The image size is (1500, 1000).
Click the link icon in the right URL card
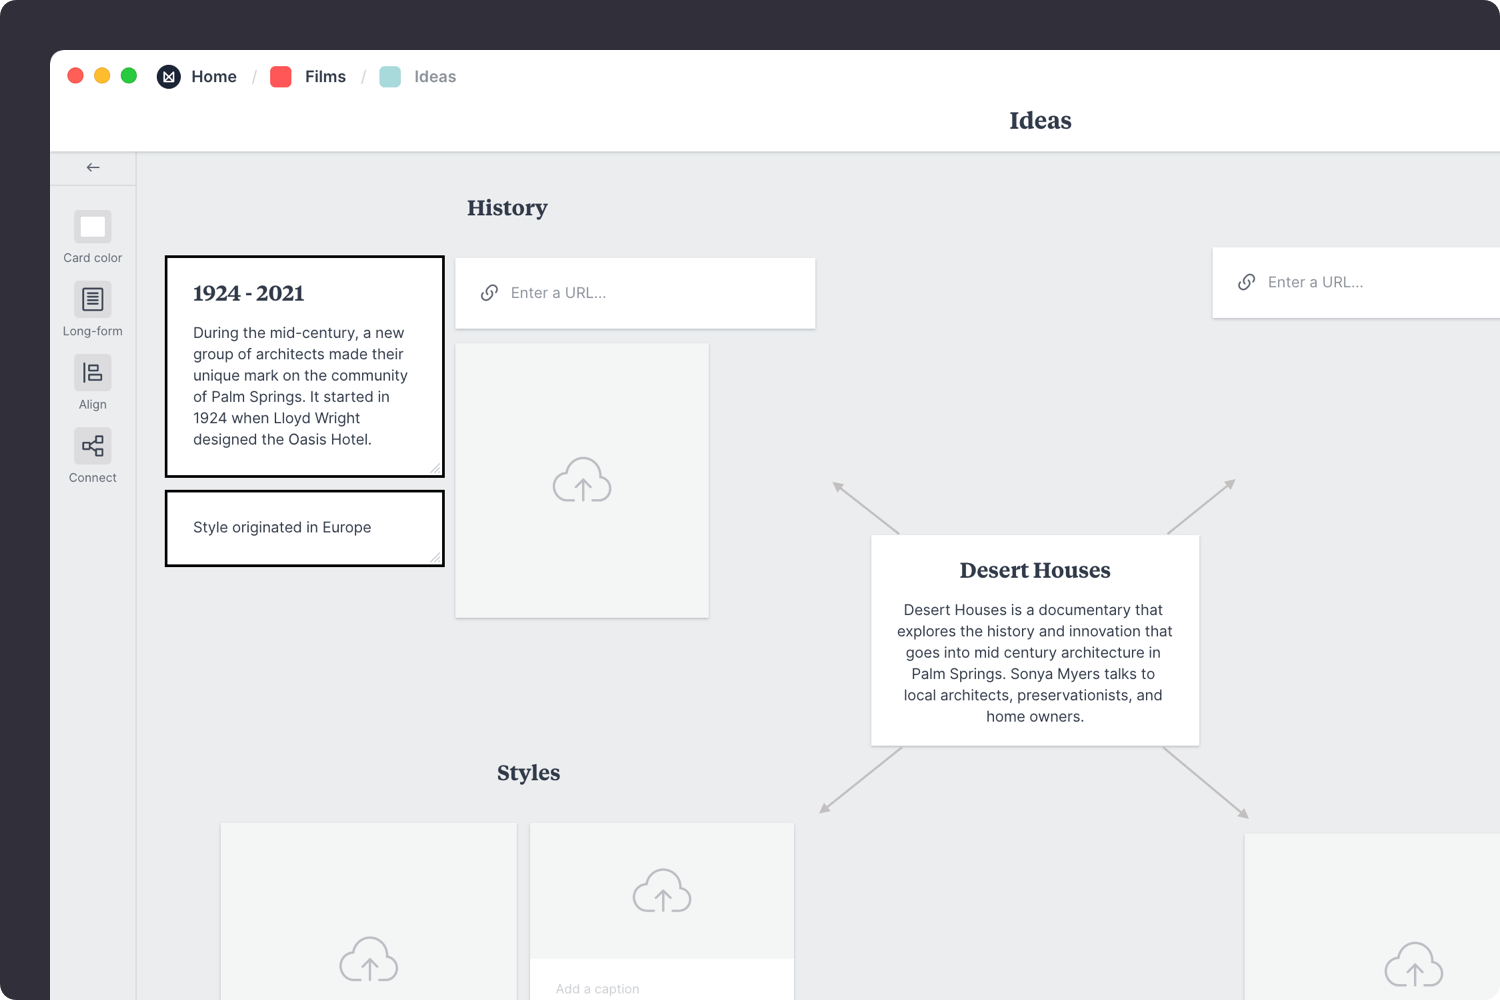(1246, 282)
